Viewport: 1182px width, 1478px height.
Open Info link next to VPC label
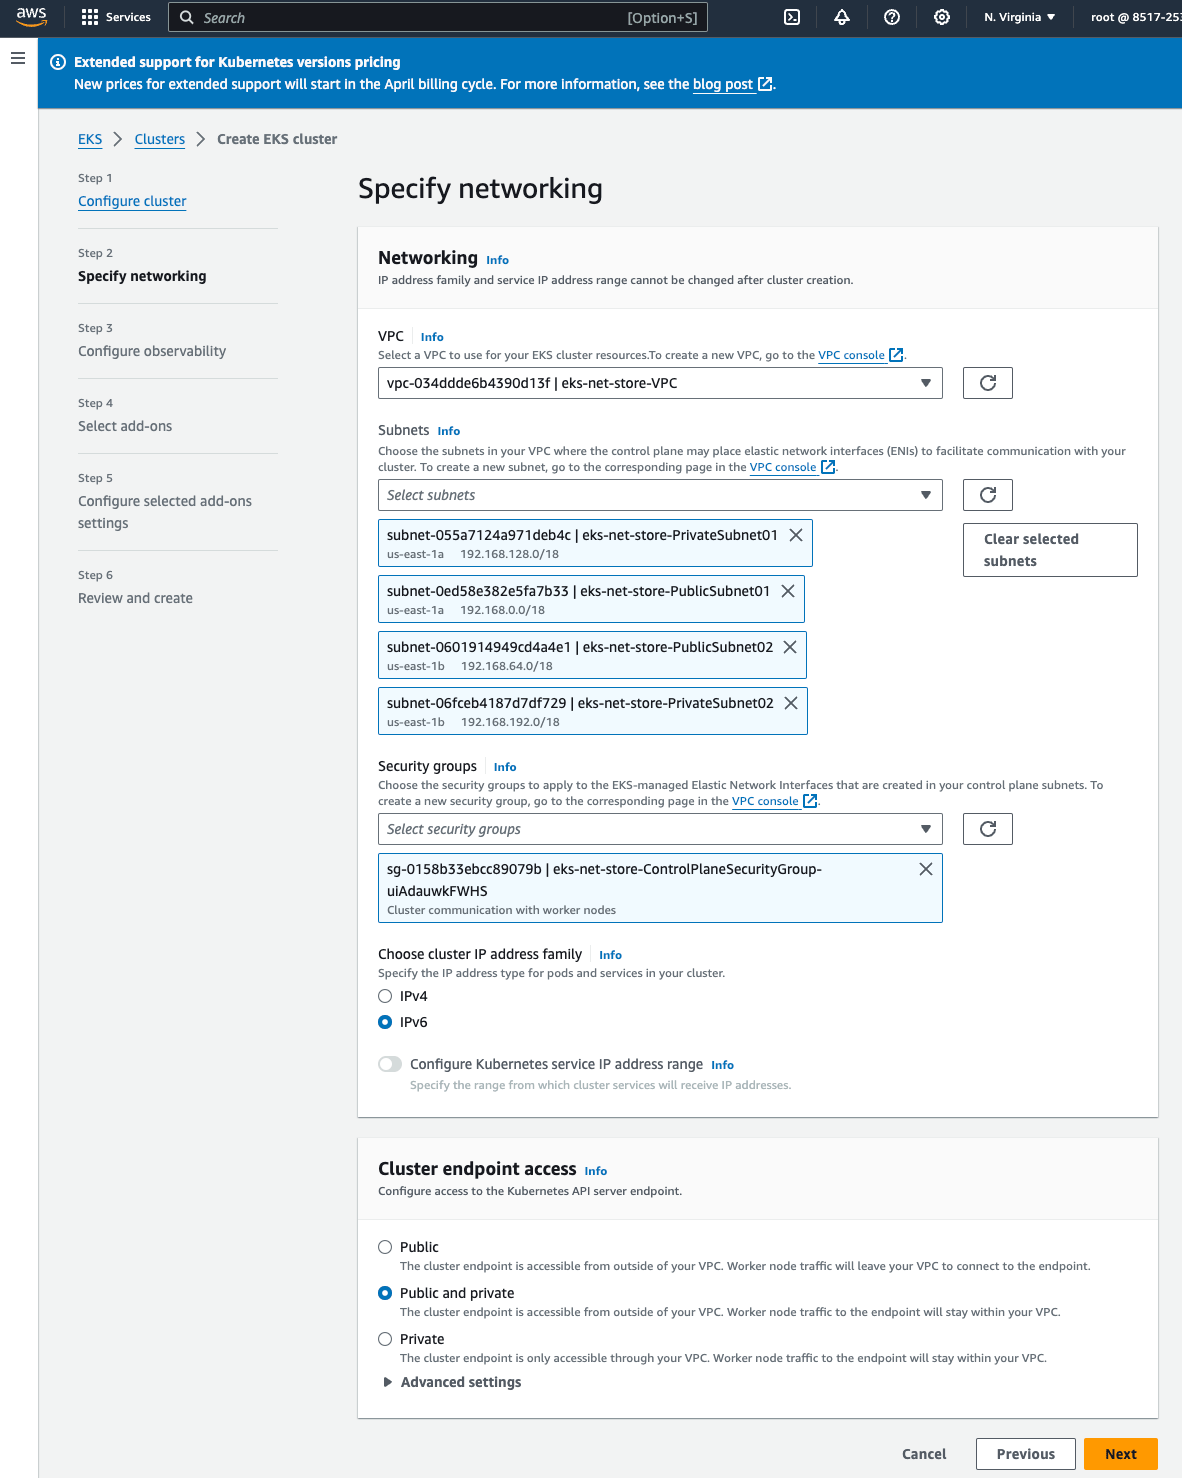432,337
